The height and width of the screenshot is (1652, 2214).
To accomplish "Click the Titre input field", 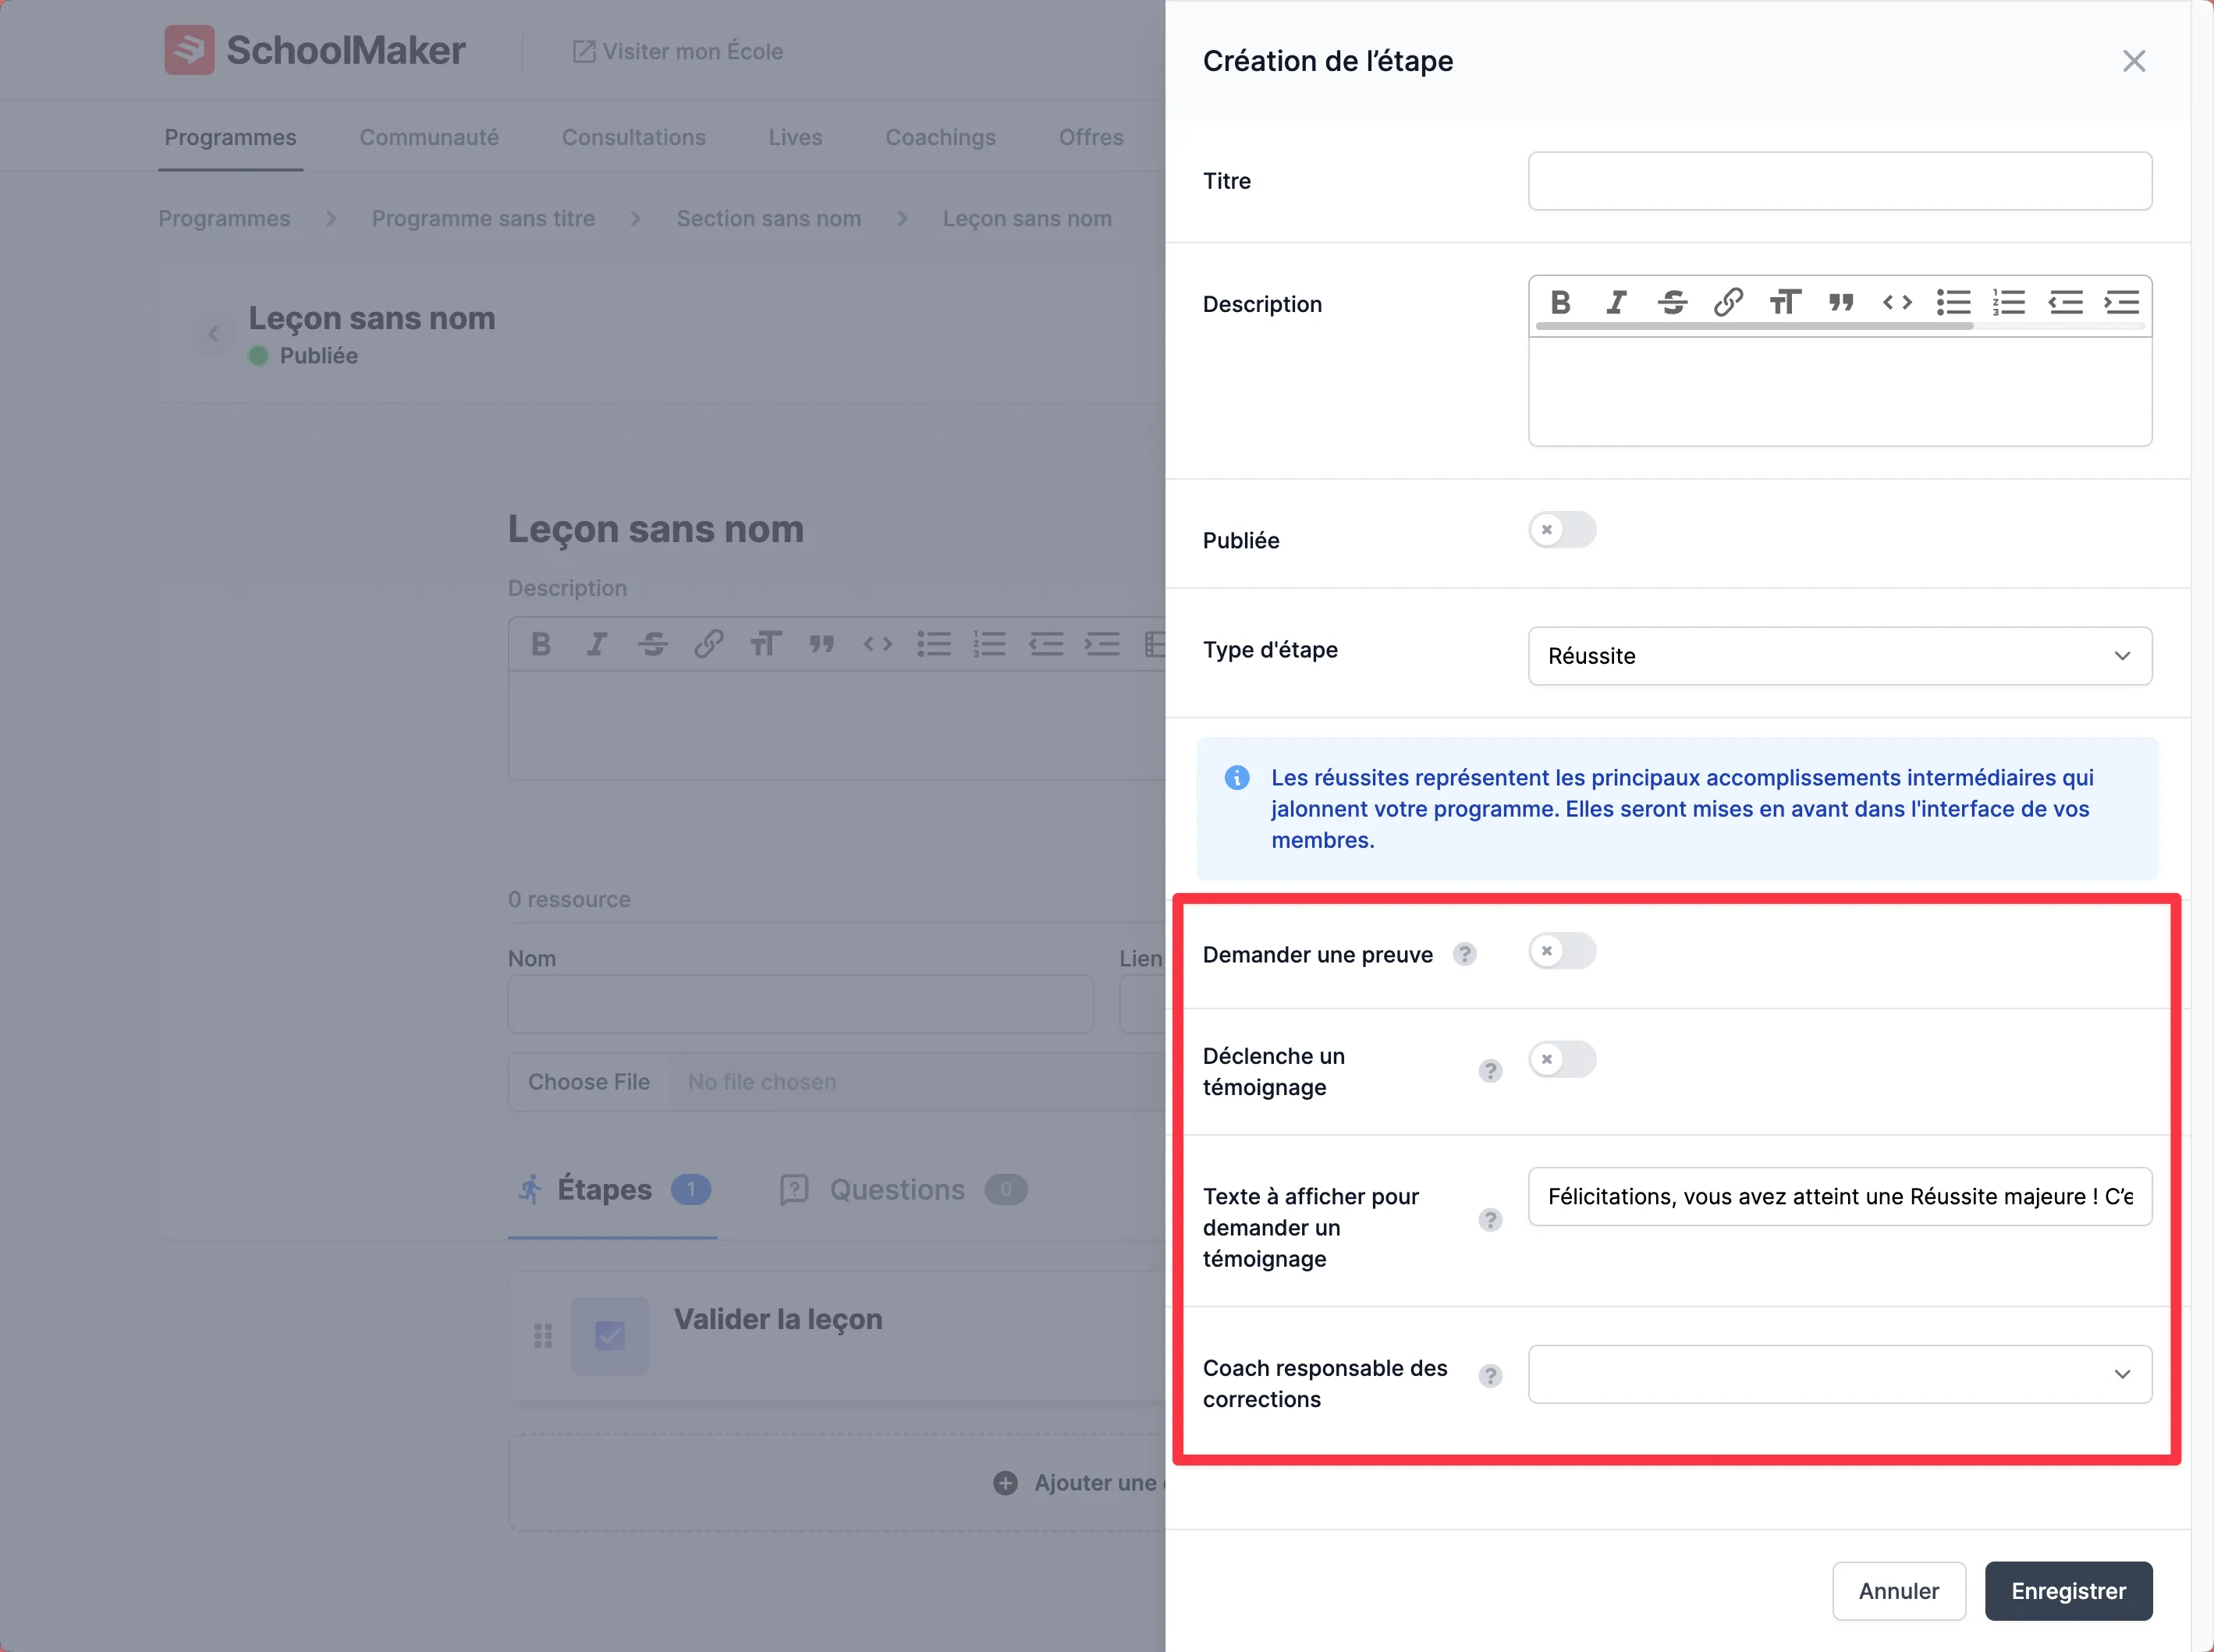I will coord(1840,181).
